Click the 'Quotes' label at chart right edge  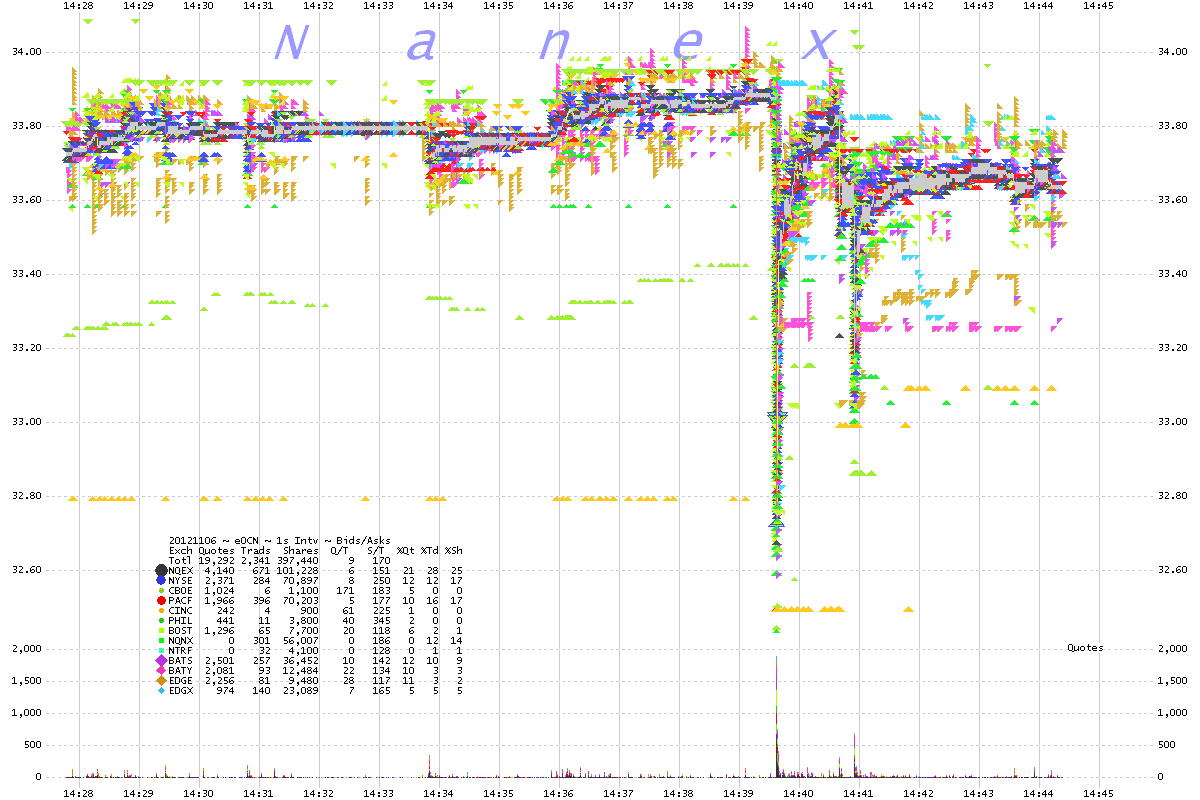(1084, 648)
